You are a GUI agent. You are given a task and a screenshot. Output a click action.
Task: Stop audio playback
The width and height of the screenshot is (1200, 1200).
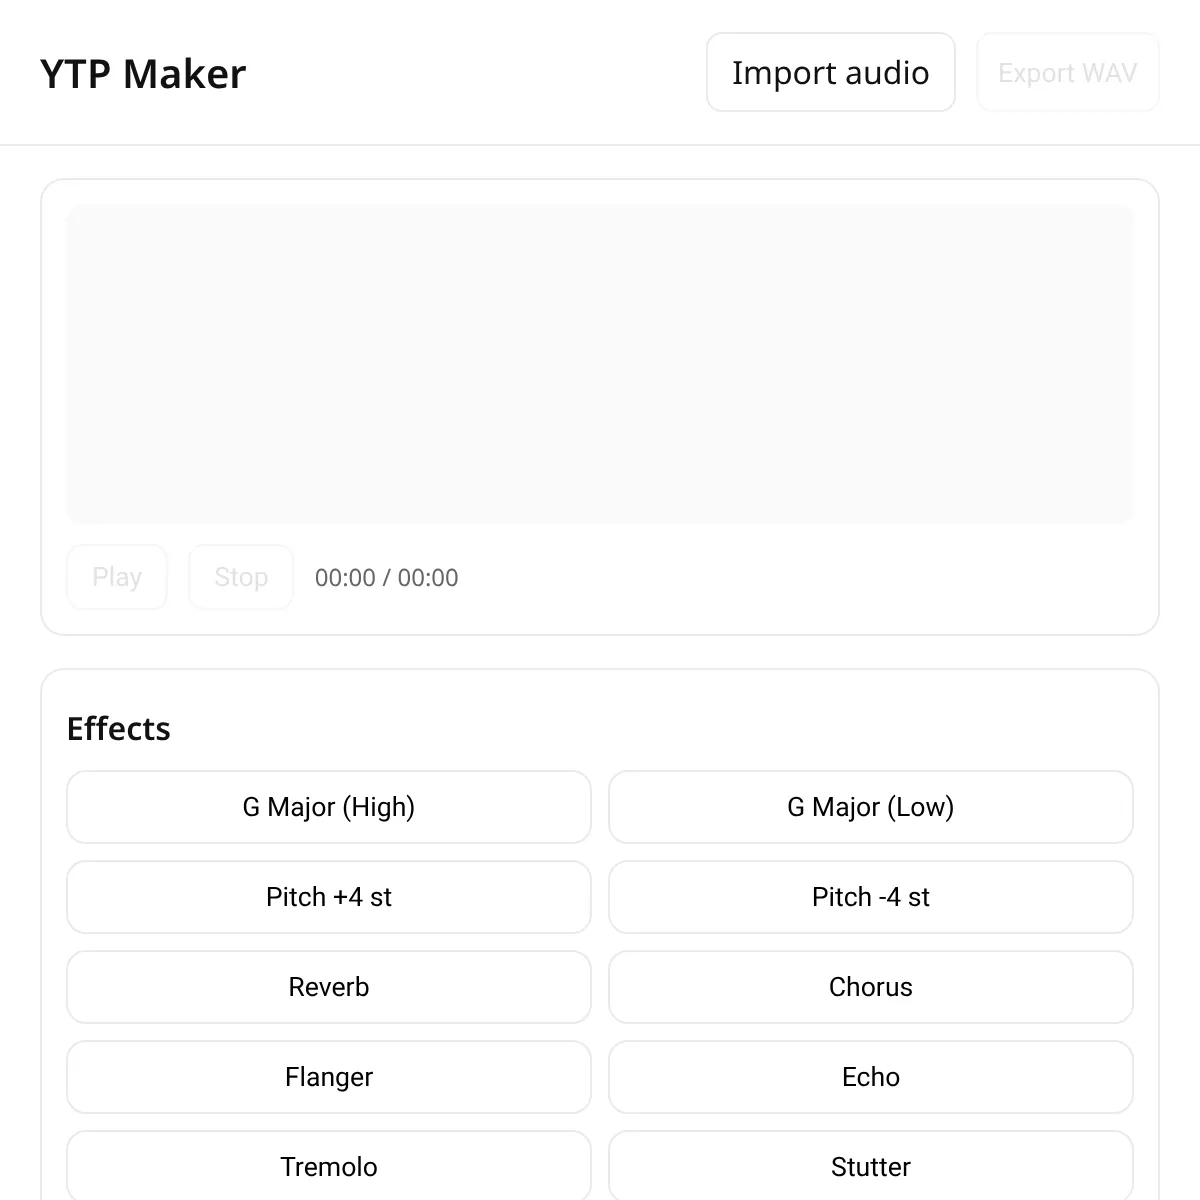coord(241,577)
